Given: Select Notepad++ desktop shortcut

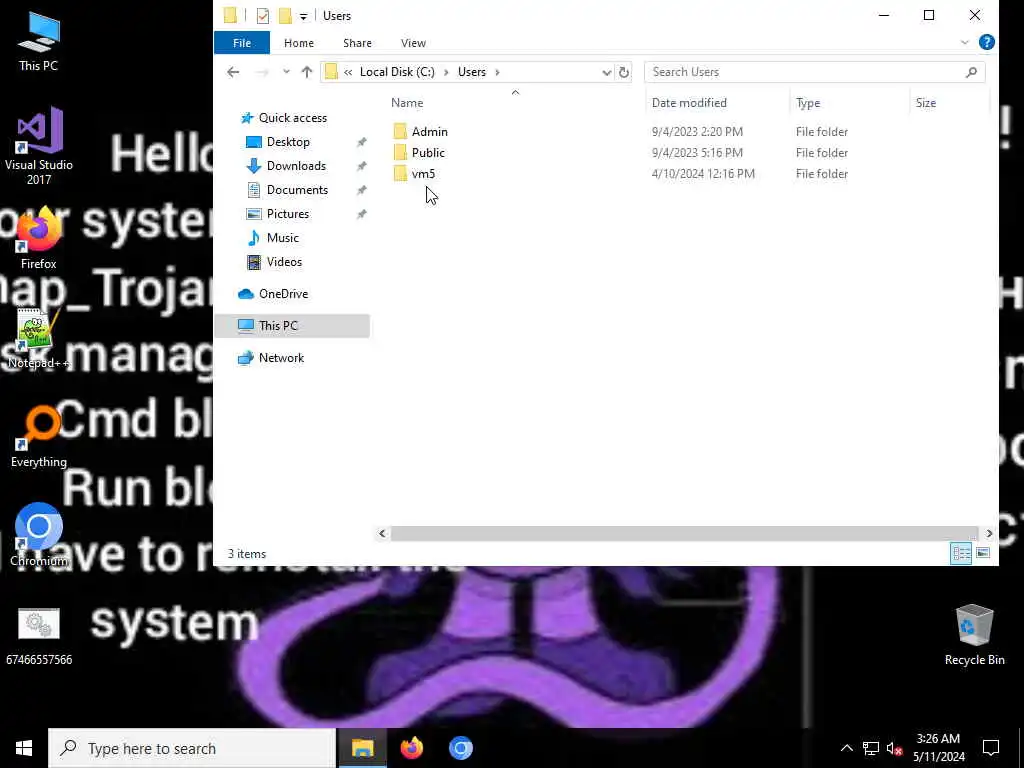Looking at the screenshot, I should coord(39,338).
